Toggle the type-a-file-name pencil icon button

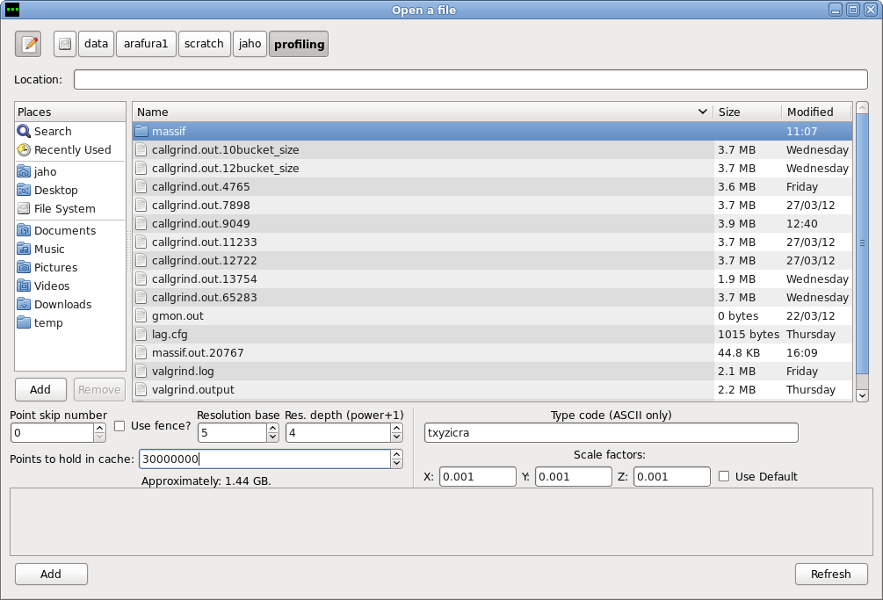28,44
